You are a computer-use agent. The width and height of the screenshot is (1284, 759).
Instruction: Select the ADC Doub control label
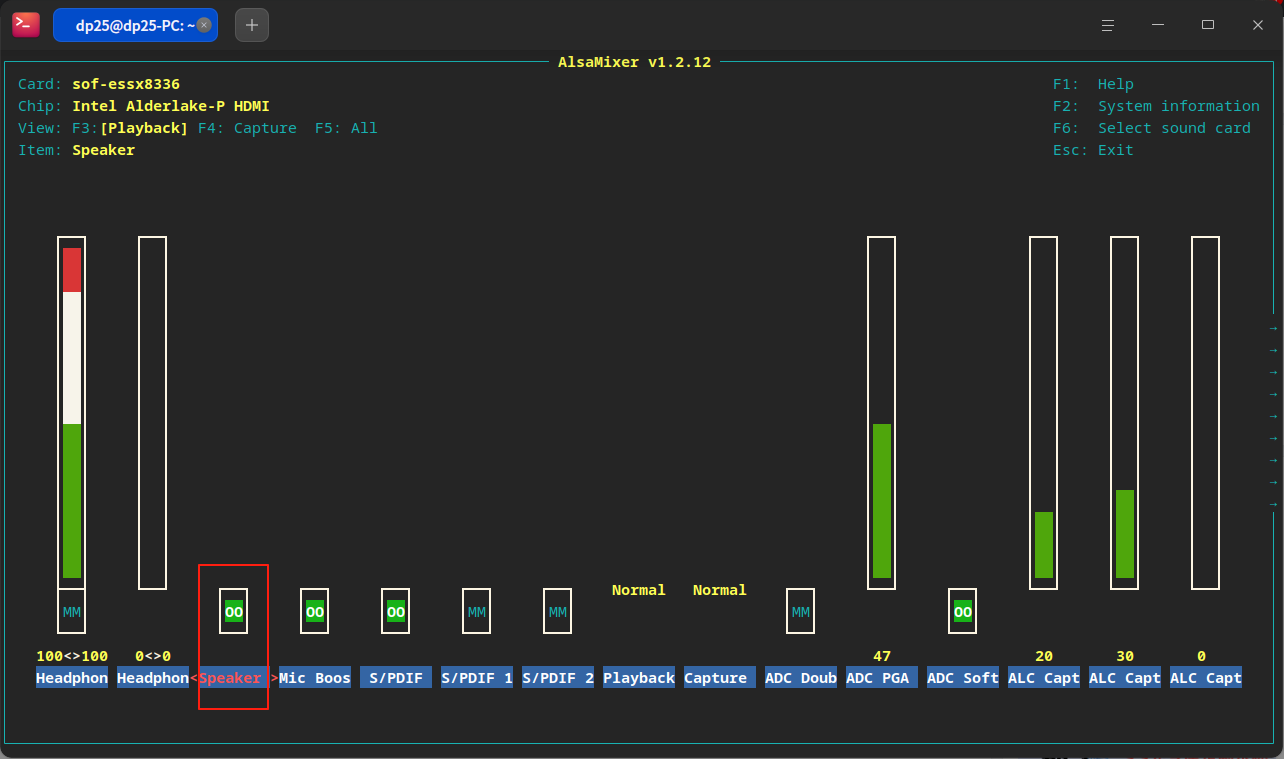click(801, 678)
